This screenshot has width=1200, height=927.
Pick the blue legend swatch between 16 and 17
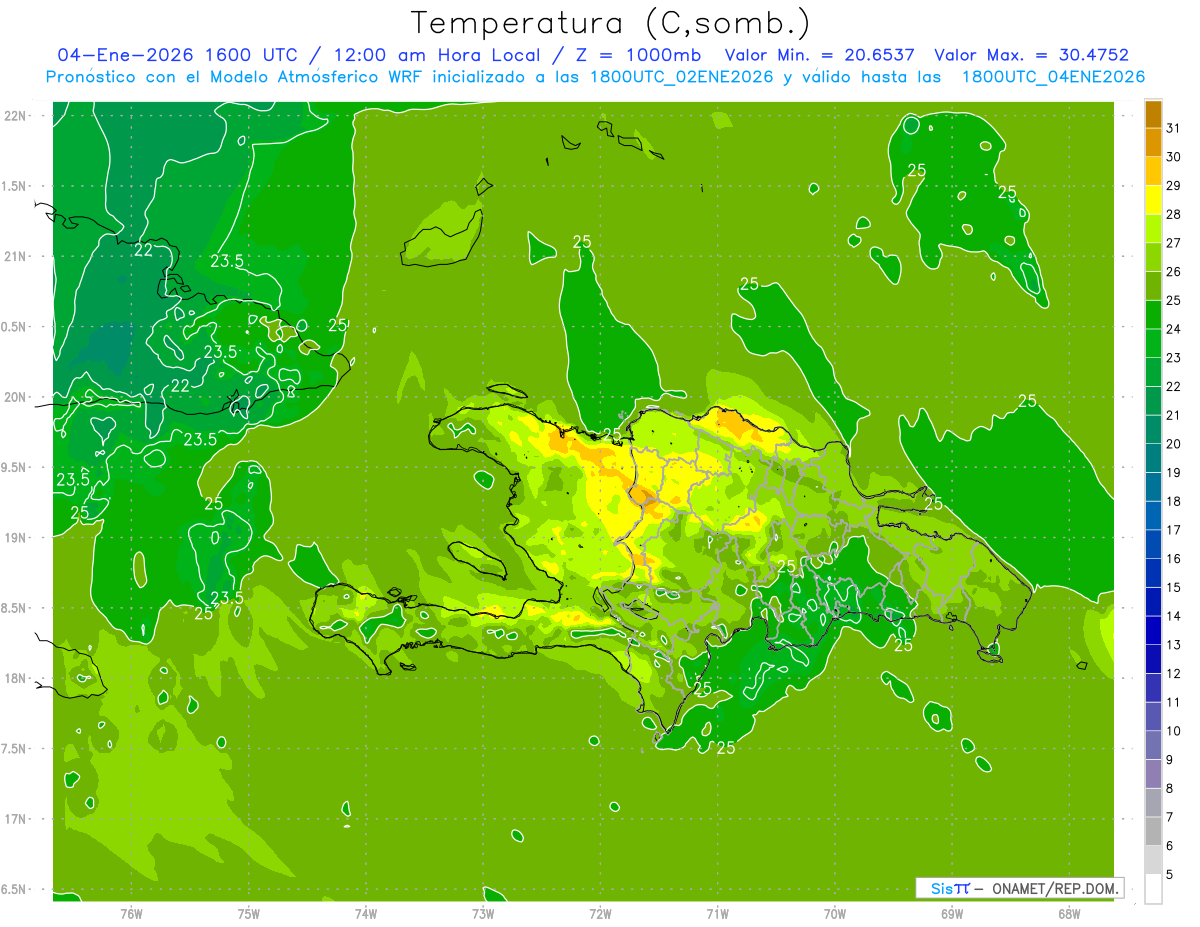pos(1153,545)
